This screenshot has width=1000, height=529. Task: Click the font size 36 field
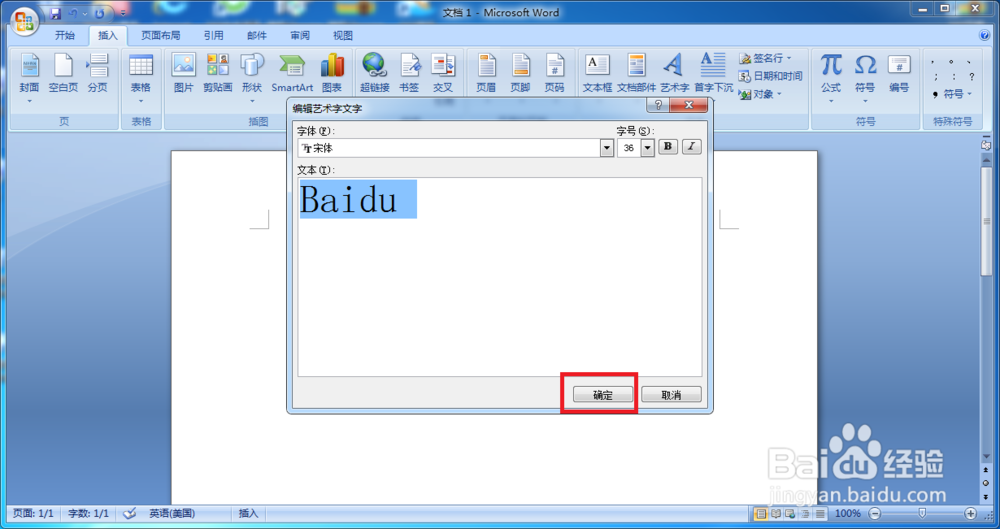coord(629,148)
